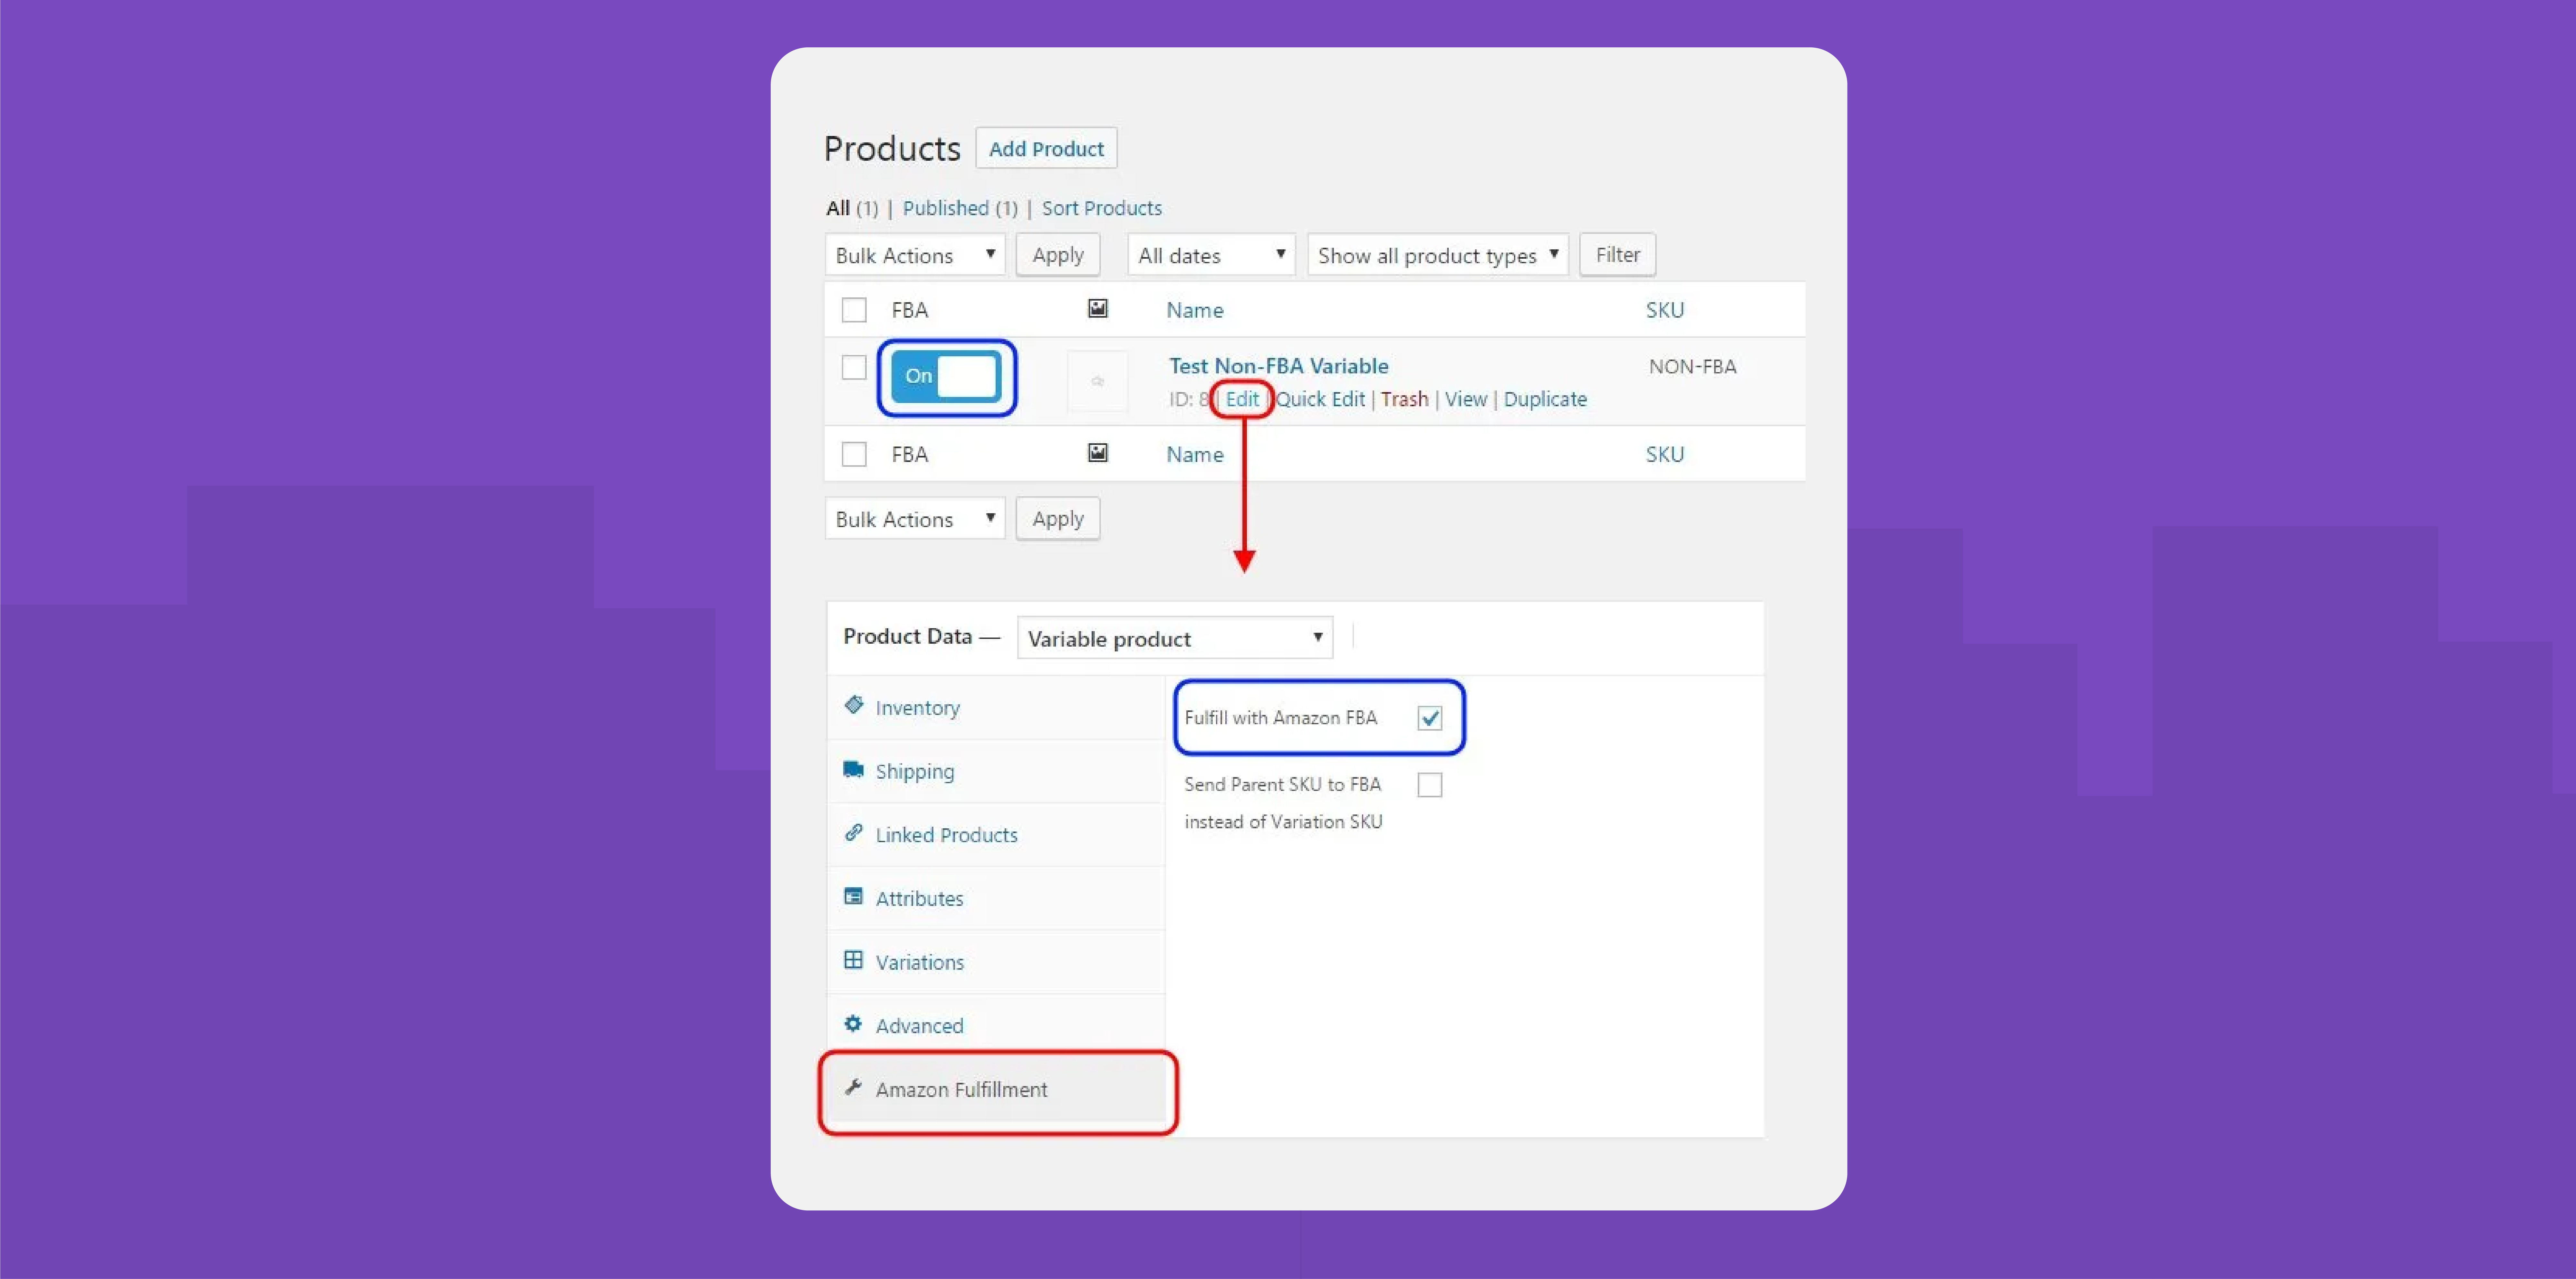Screen dimensions: 2576x1279
Task: Open the Sort Products view
Action: (1101, 208)
